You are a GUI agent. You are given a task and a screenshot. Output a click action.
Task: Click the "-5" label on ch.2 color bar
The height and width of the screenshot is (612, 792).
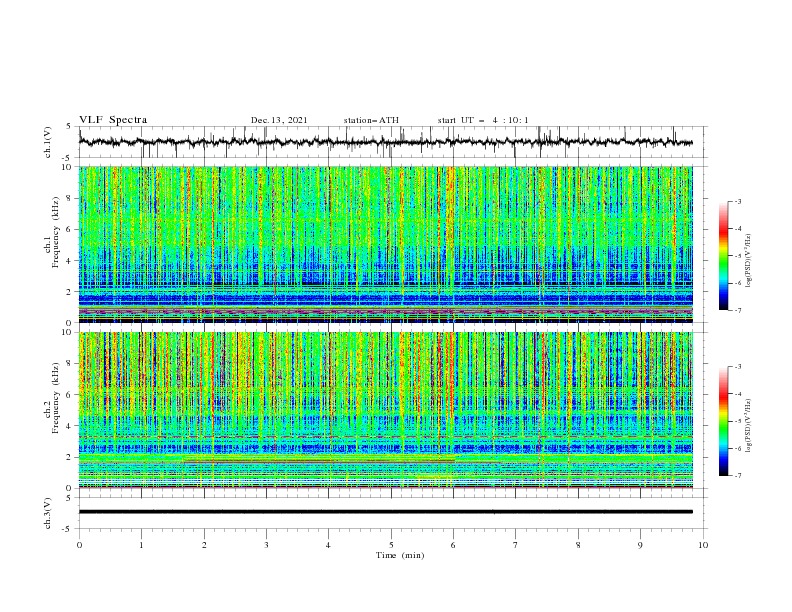pyautogui.click(x=738, y=421)
